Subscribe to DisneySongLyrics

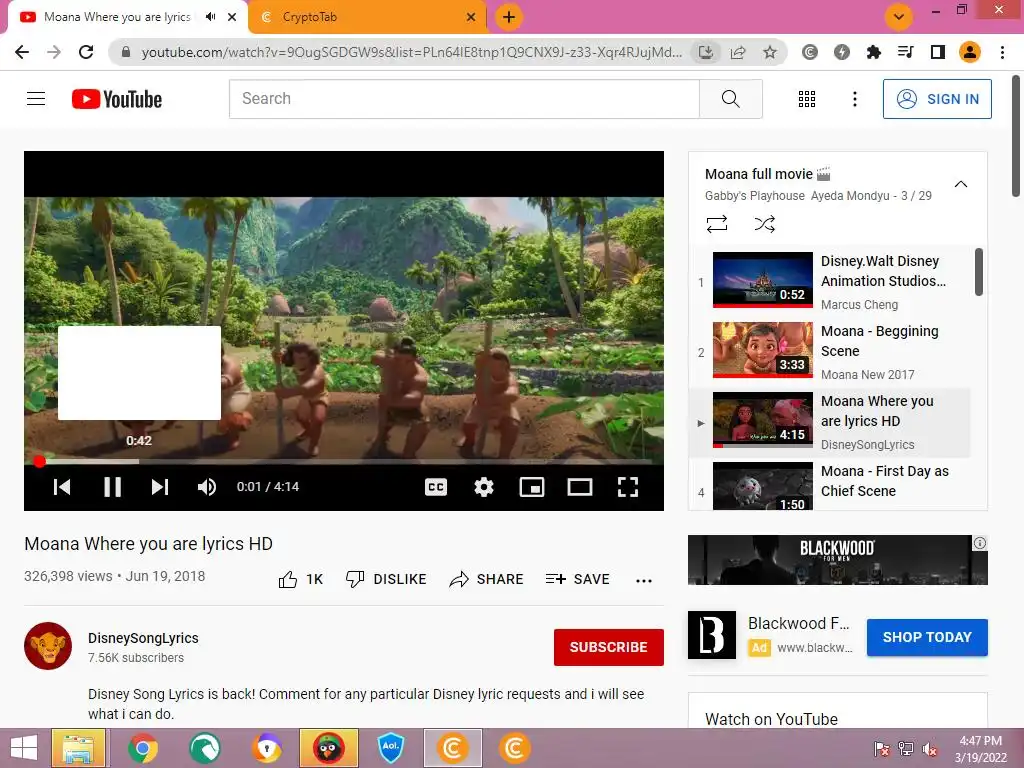point(609,647)
